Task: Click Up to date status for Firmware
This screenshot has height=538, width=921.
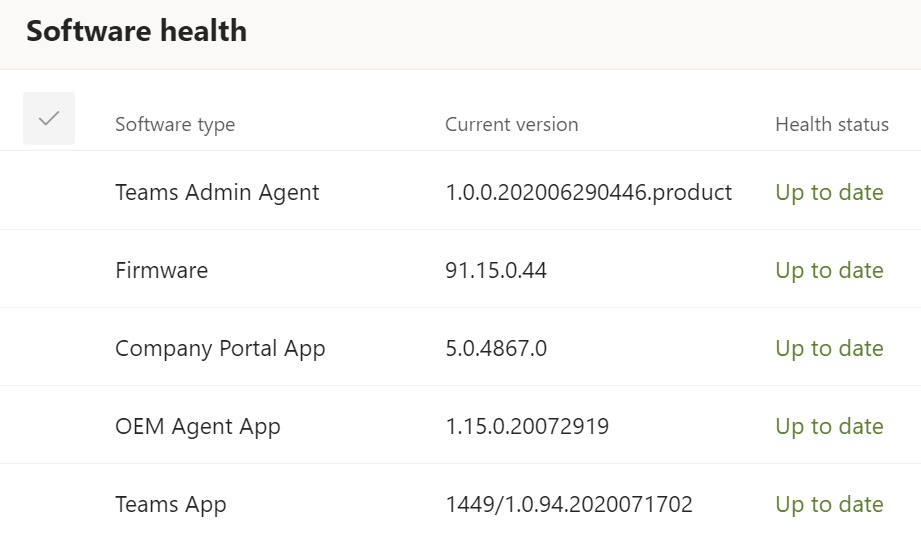Action: pyautogui.click(x=829, y=270)
